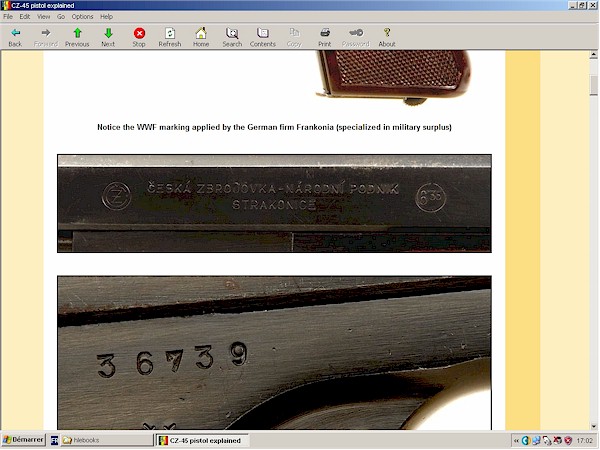
Task: Click the taskbar clock showing 17:02
Action: pyautogui.click(x=584, y=441)
